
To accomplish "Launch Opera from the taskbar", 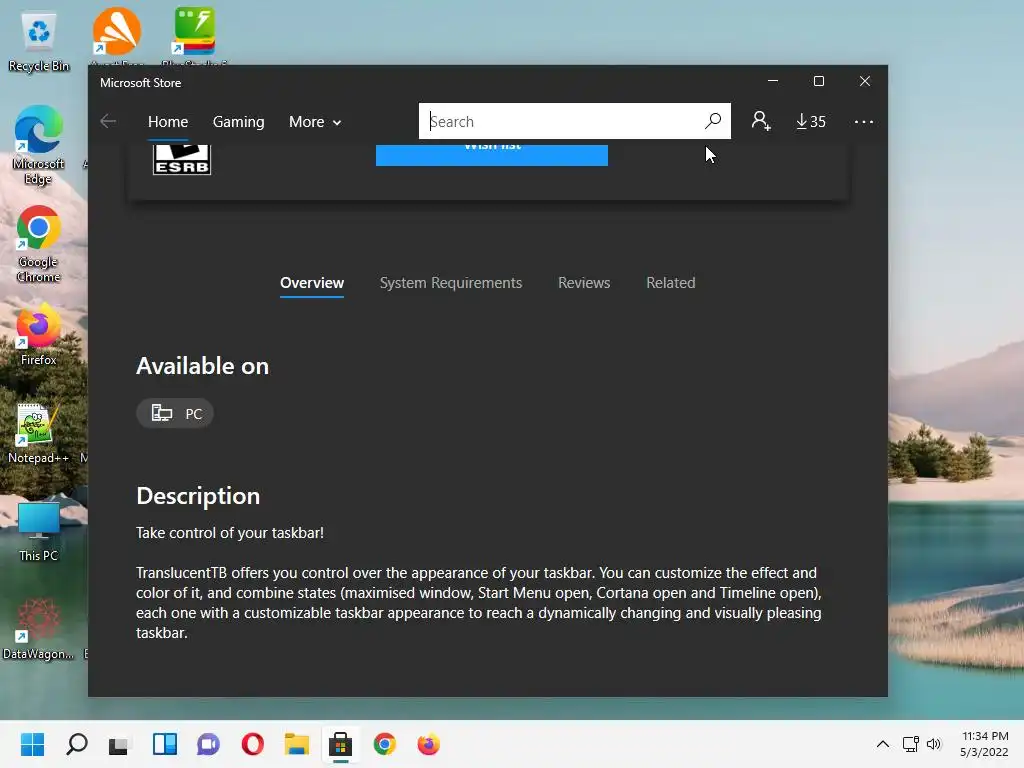I will [x=253, y=744].
